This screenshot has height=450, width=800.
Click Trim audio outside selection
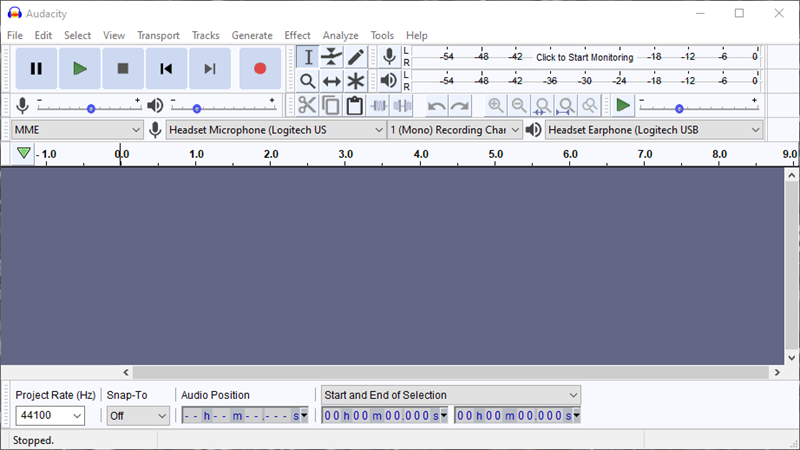[379, 106]
